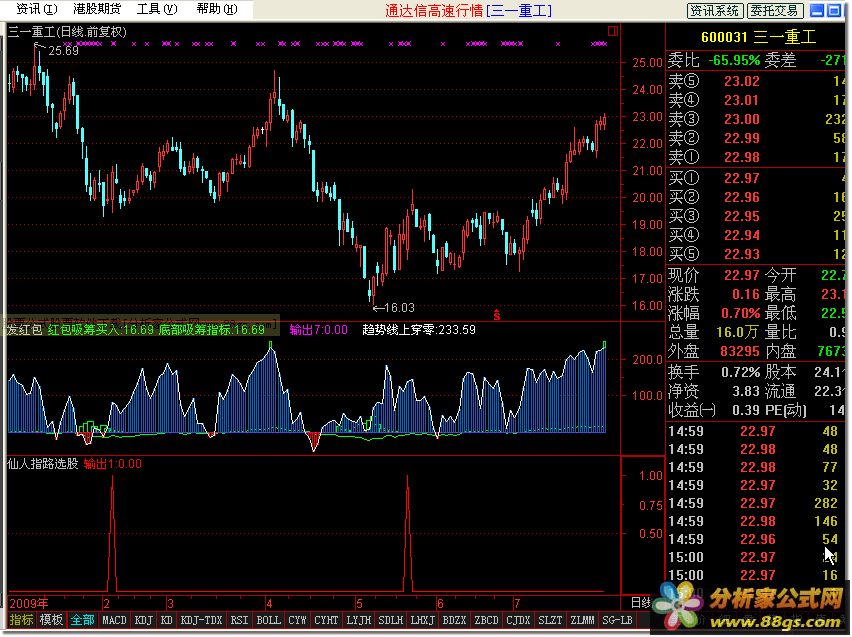Click the 输出1:0.00 label
Screen dimensions: 852x637
point(112,464)
